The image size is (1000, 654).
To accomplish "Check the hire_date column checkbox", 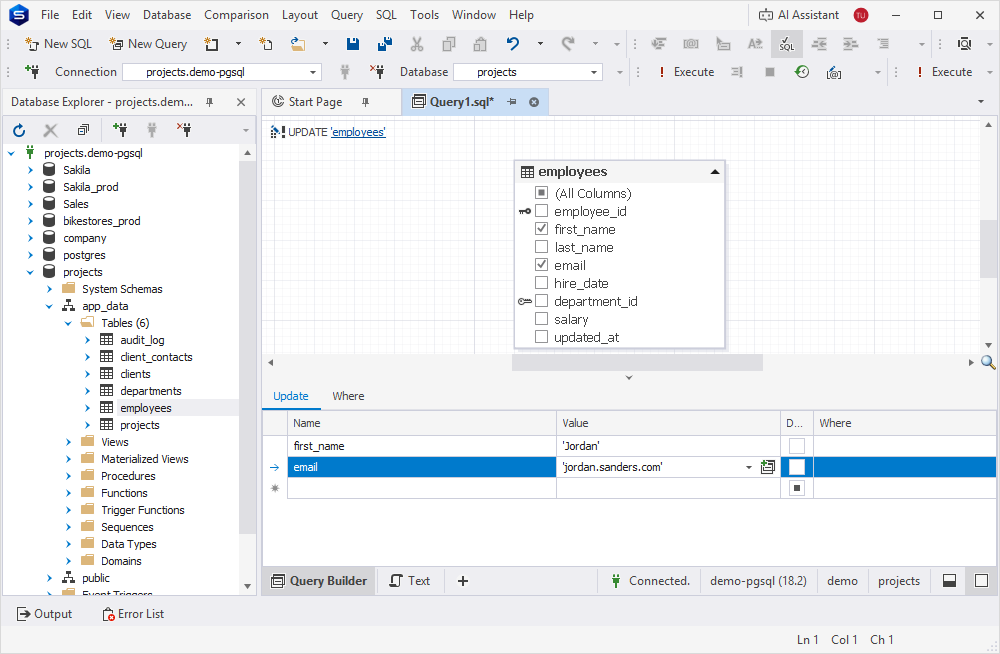I will pos(541,282).
